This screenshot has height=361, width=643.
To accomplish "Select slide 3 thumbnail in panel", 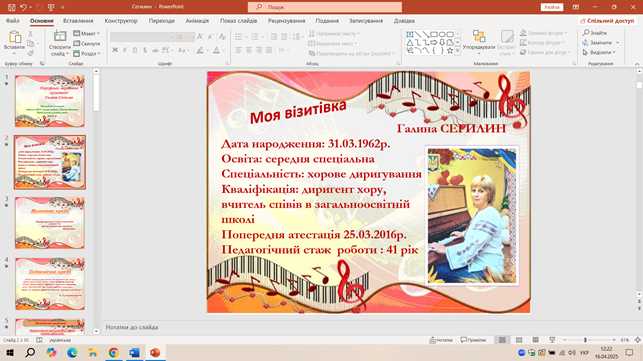I will [50, 223].
